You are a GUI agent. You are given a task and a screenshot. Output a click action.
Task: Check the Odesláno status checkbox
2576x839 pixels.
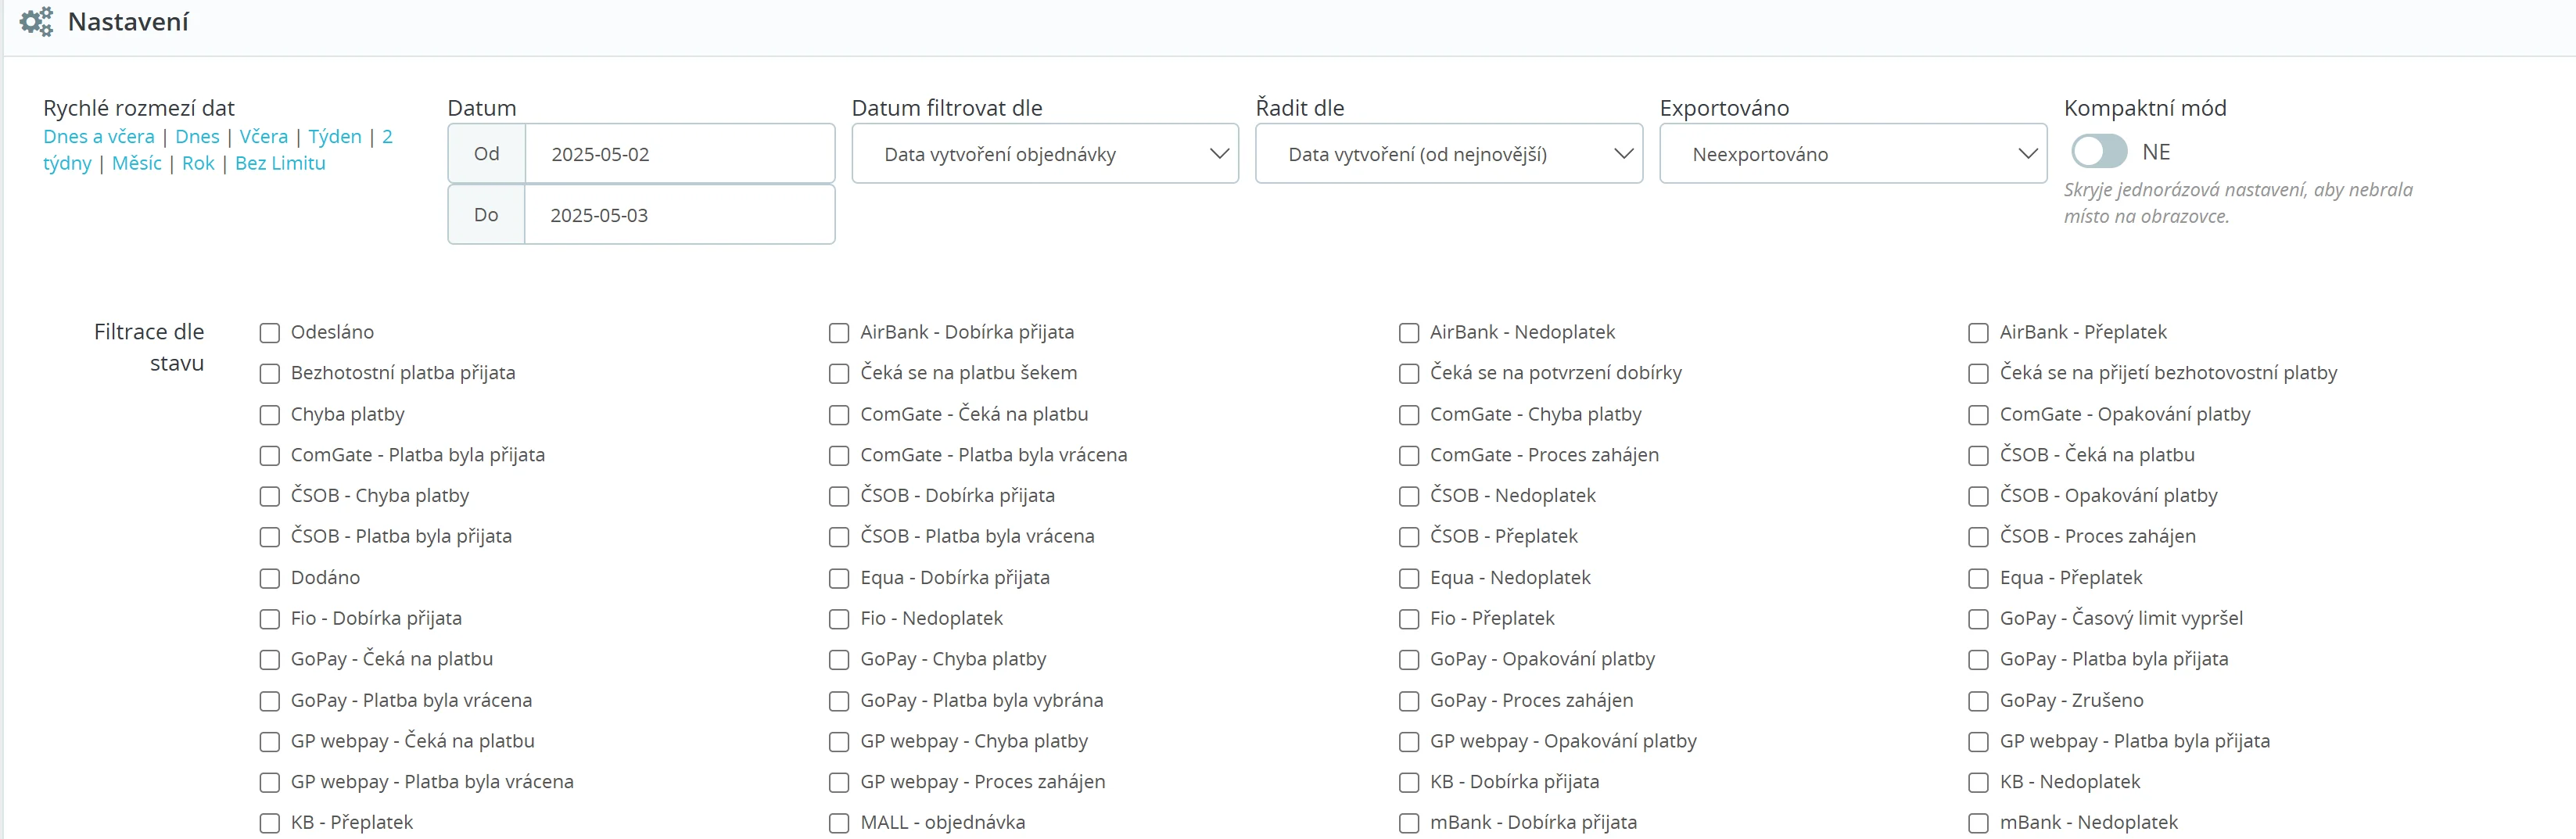coord(269,333)
